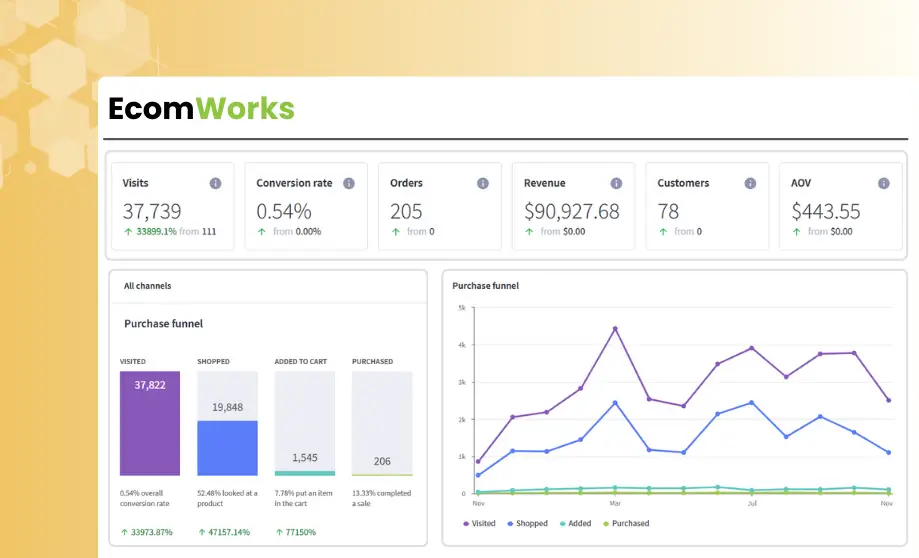Click the Visited peak data point at Mar
The height and width of the screenshot is (558, 919).
[615, 329]
